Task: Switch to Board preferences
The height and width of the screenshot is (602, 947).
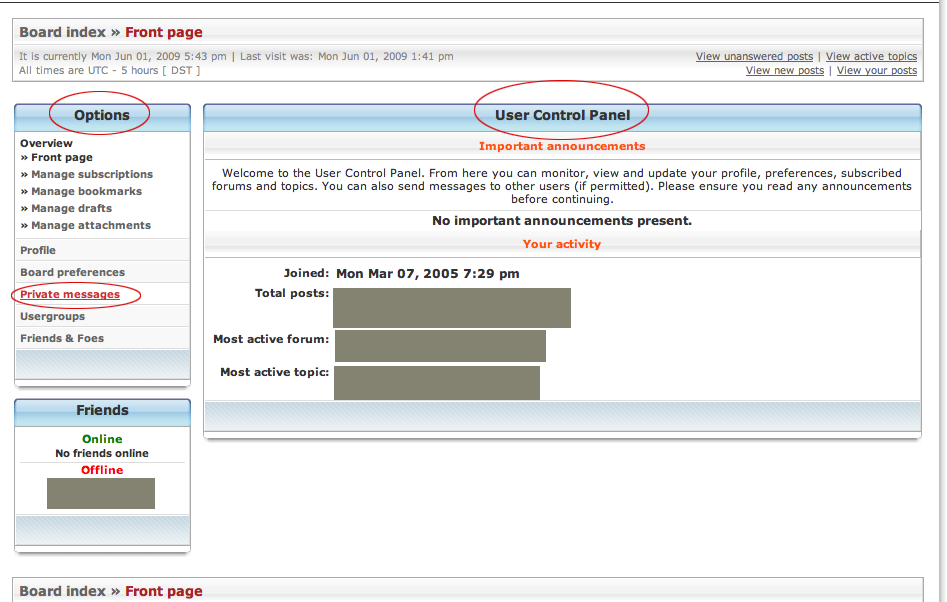Action: point(72,272)
